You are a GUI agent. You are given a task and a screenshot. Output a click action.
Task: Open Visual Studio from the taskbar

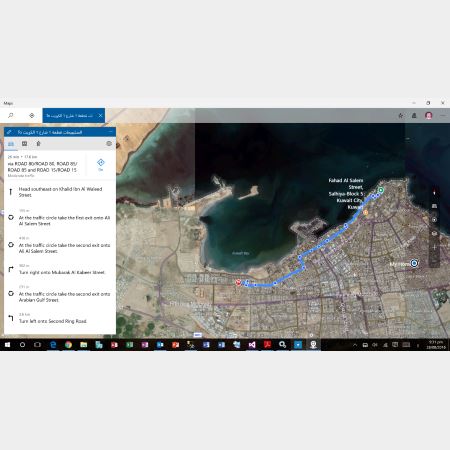252,345
